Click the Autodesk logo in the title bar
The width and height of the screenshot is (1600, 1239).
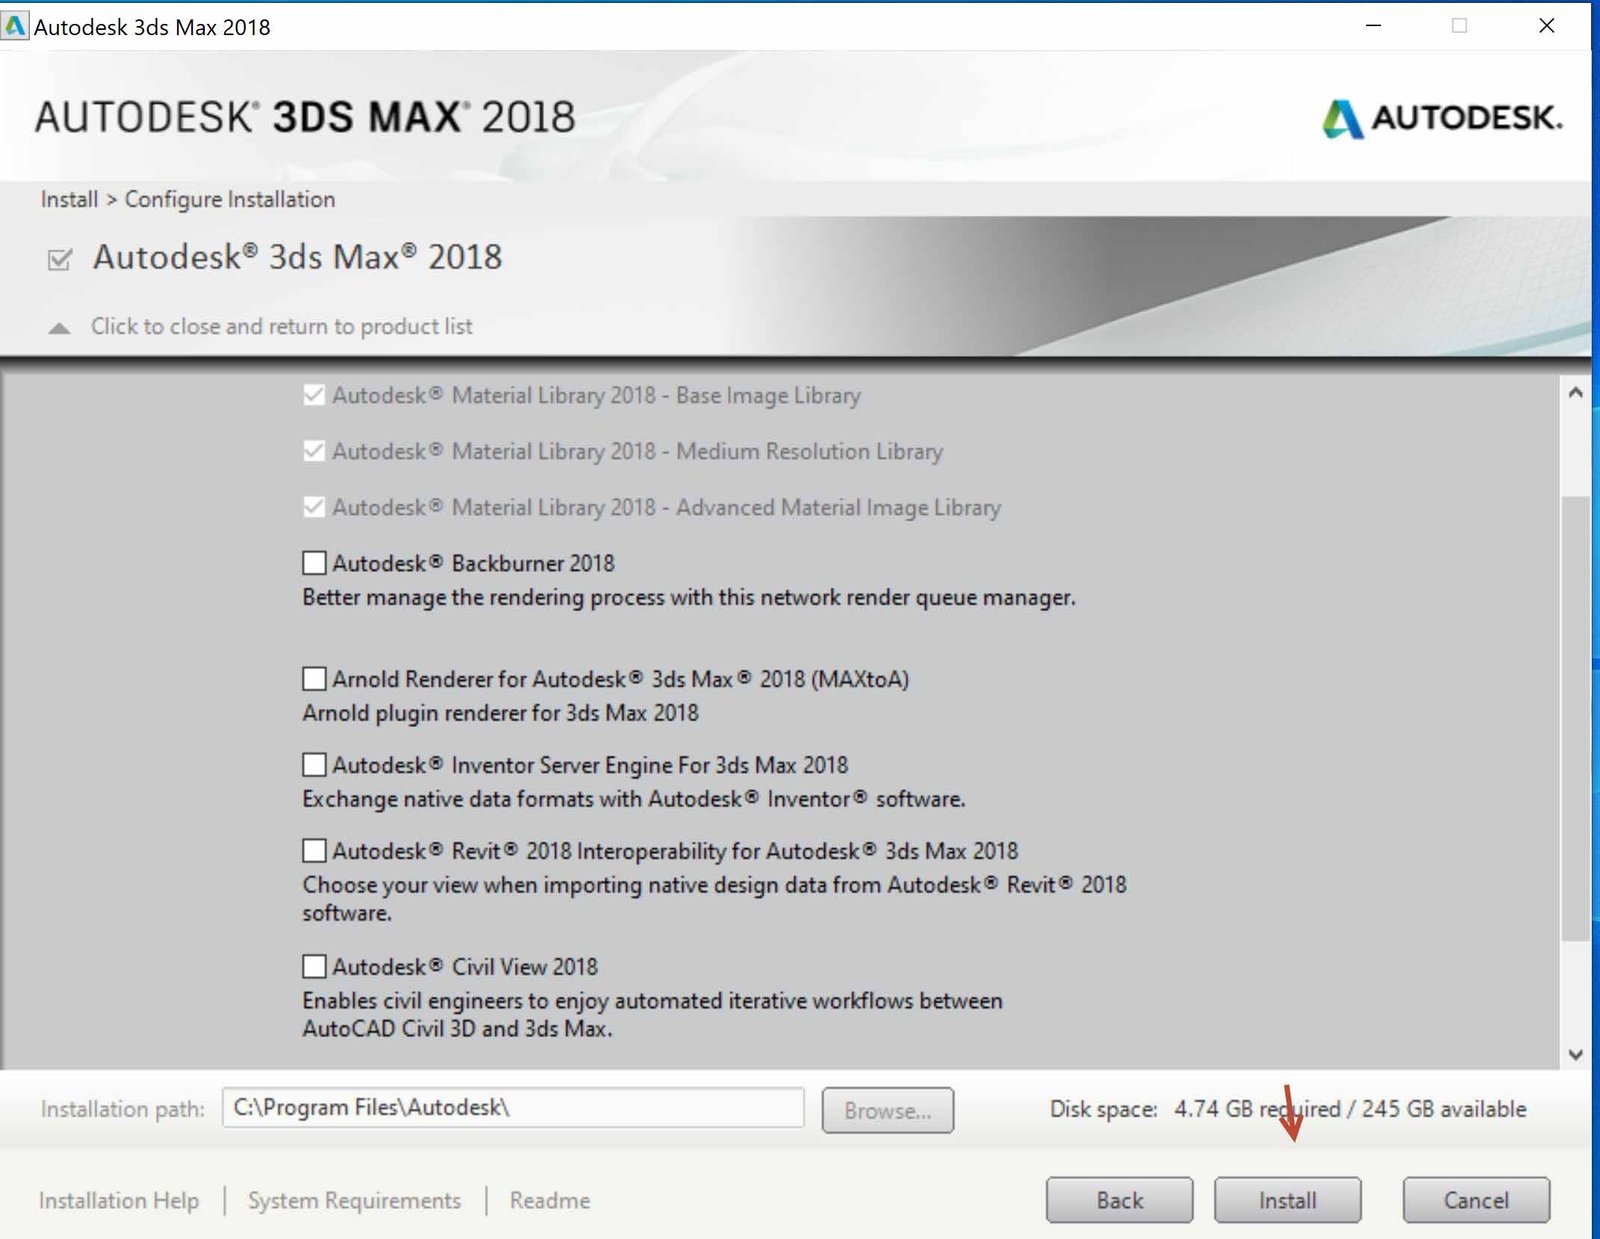[x=14, y=27]
